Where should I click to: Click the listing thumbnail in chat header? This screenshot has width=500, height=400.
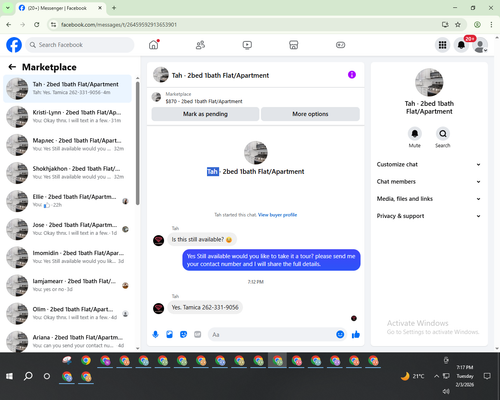[161, 75]
